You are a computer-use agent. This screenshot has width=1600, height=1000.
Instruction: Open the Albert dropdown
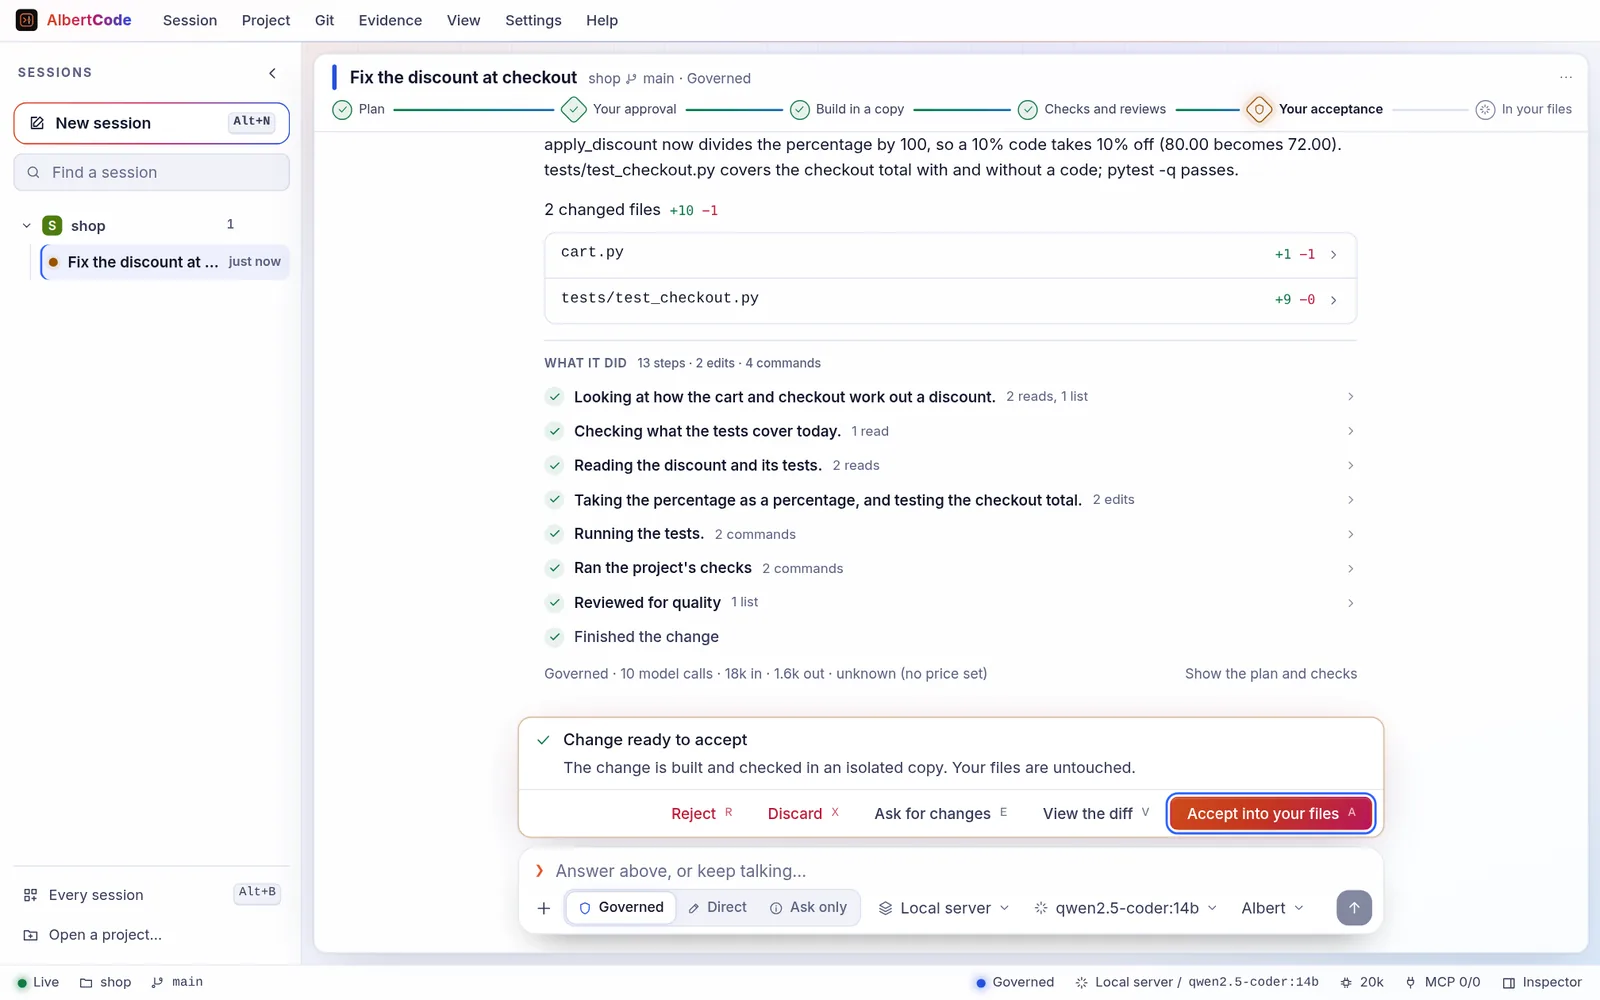[1272, 908]
